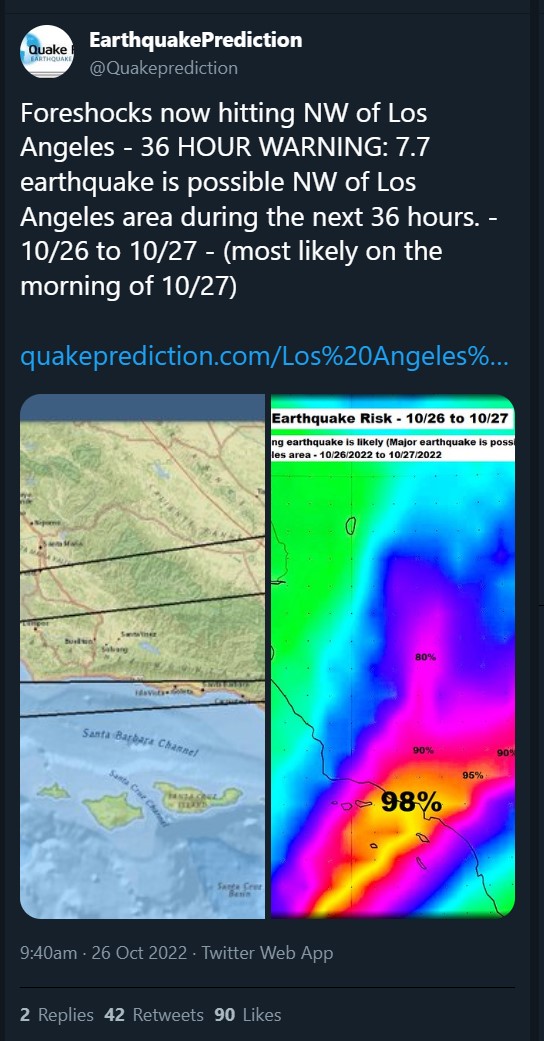Open the EarthquakePrediction profile avatar
The width and height of the screenshot is (544, 1041).
[x=46, y=52]
